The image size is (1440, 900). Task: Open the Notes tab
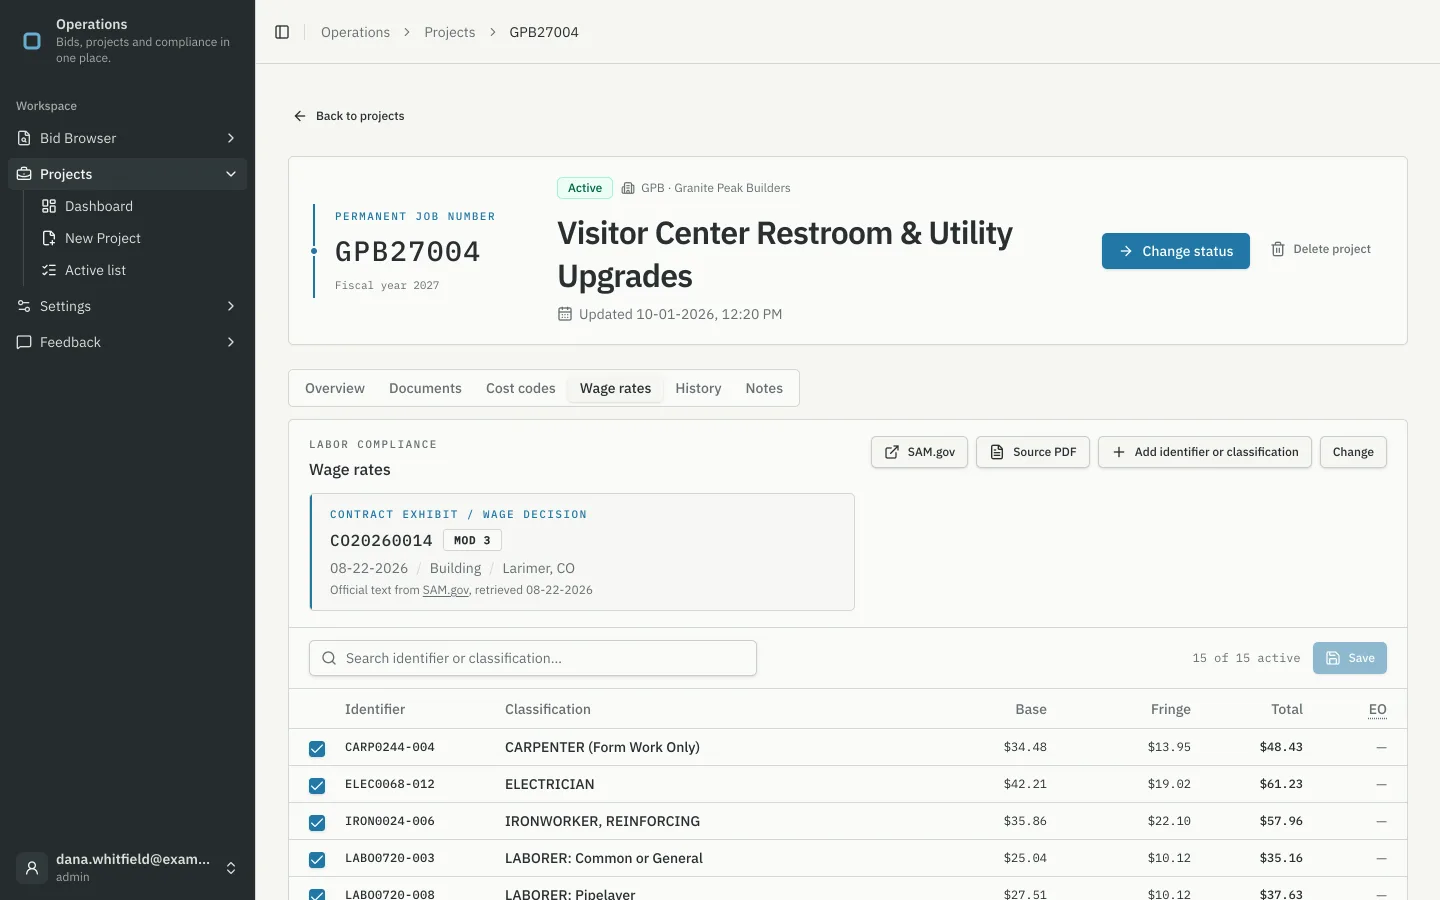[x=764, y=388]
